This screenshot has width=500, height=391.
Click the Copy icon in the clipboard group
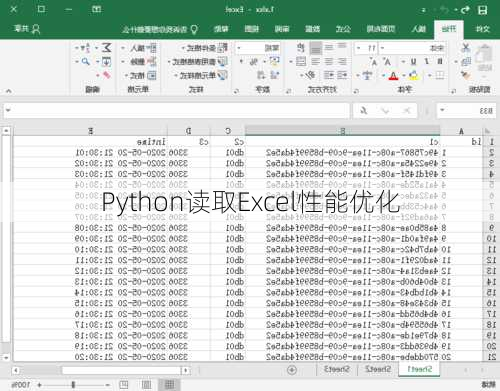[x=466, y=62]
